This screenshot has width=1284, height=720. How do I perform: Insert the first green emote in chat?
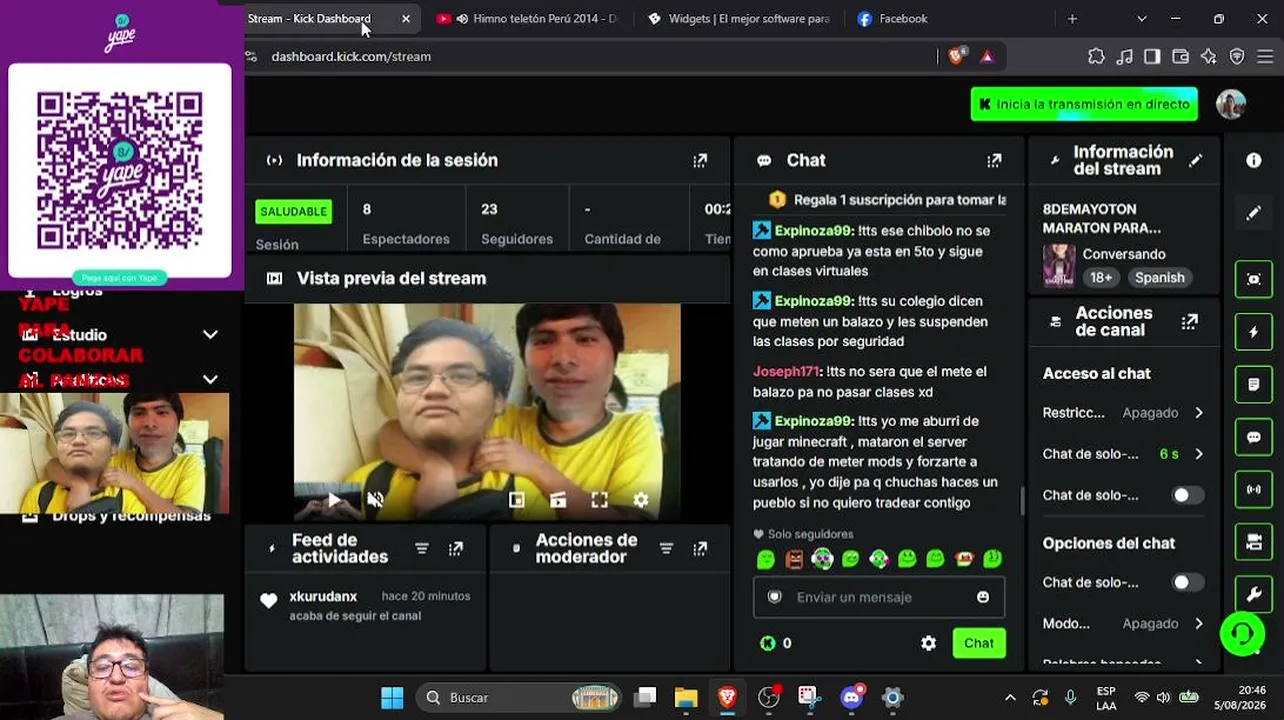click(766, 559)
